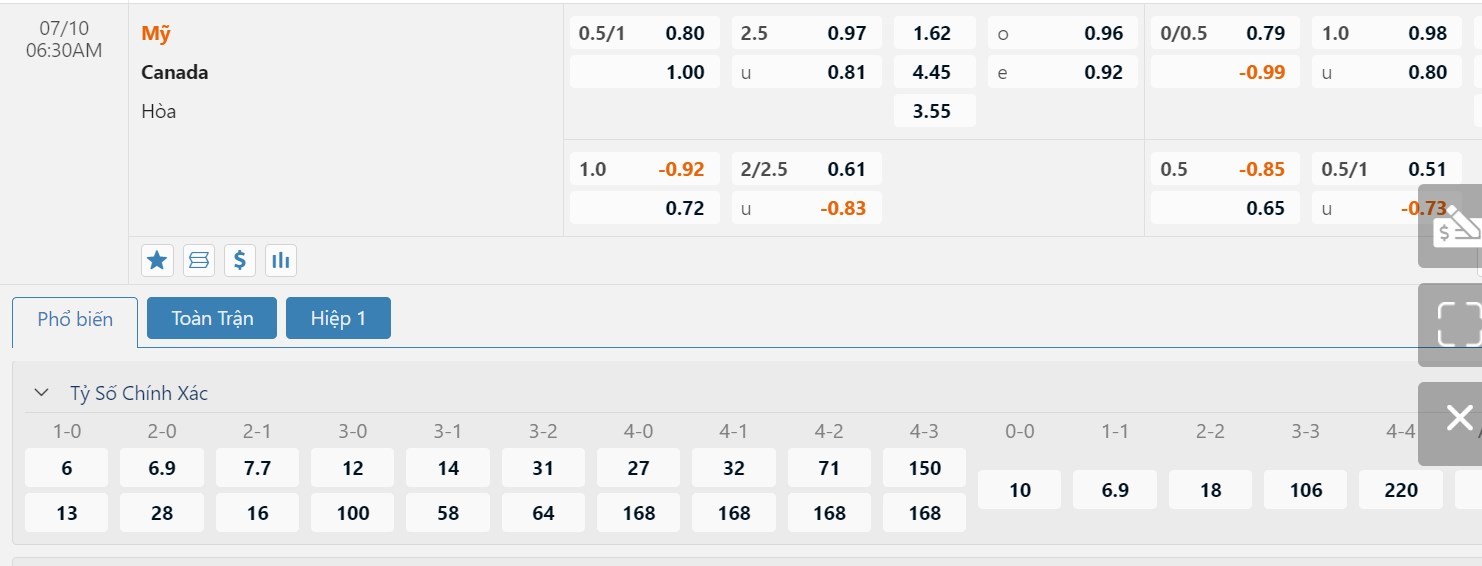
Task: Choose 0-0 draw score odds 10
Action: tap(1019, 490)
